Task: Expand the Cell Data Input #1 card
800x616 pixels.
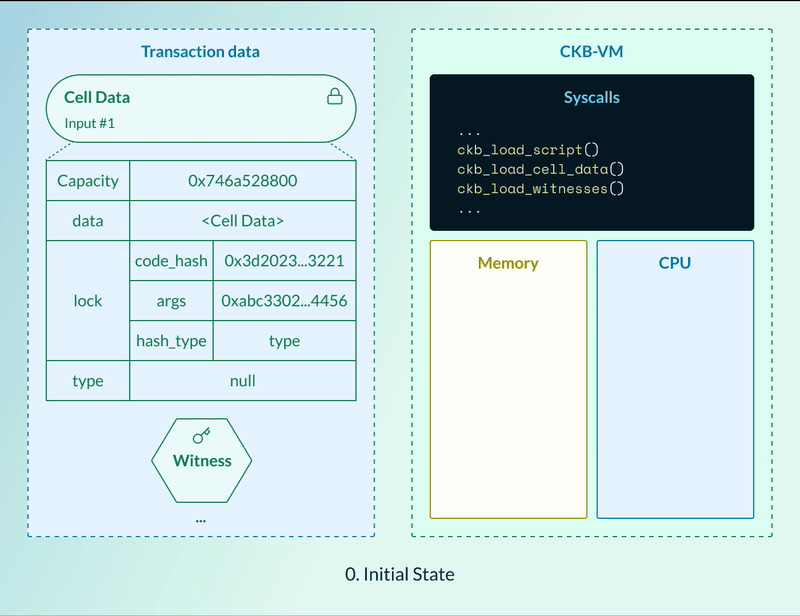Action: [201, 108]
